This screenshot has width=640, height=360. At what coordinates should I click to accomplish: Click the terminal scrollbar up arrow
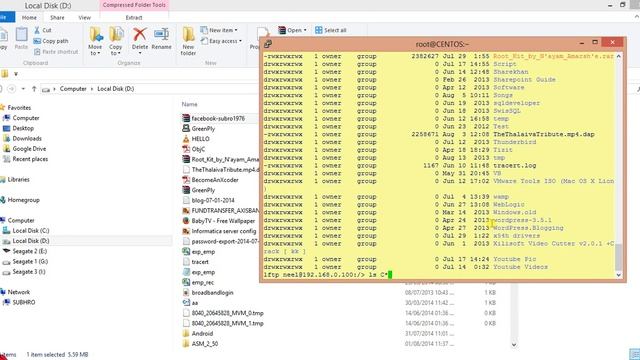coord(619,56)
